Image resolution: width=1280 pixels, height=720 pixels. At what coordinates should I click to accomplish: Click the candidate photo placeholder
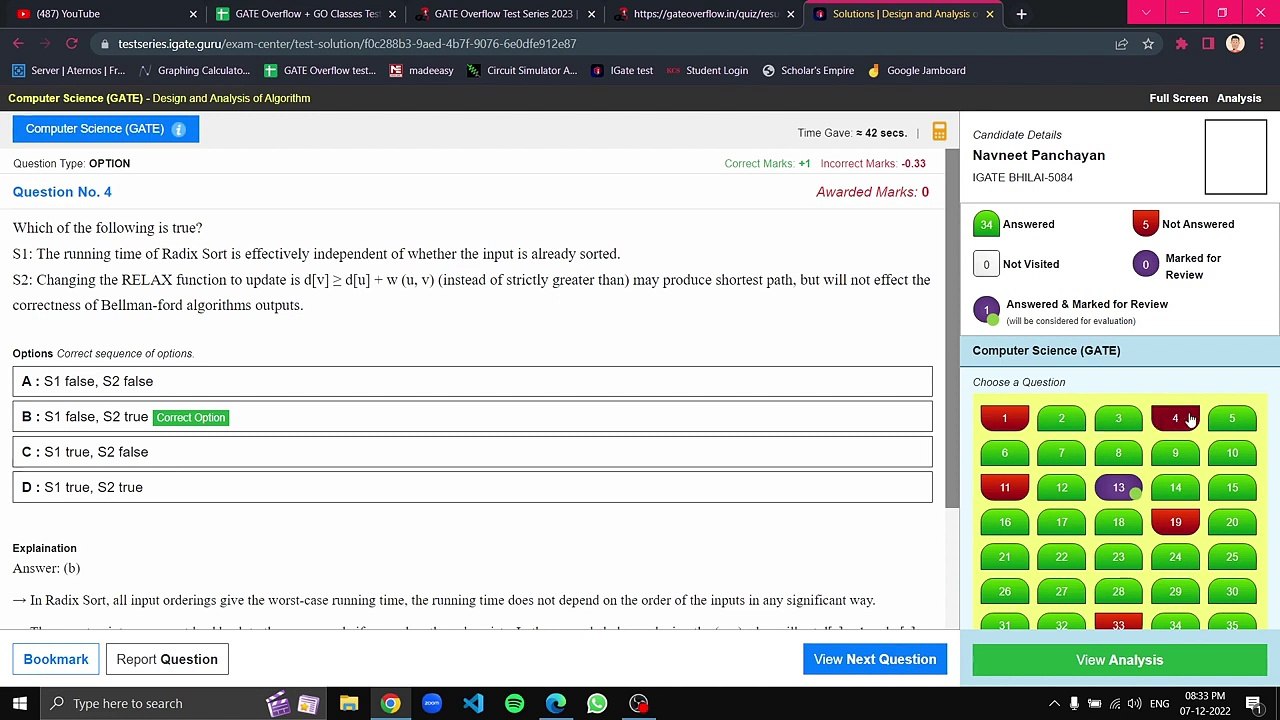tap(1235, 157)
